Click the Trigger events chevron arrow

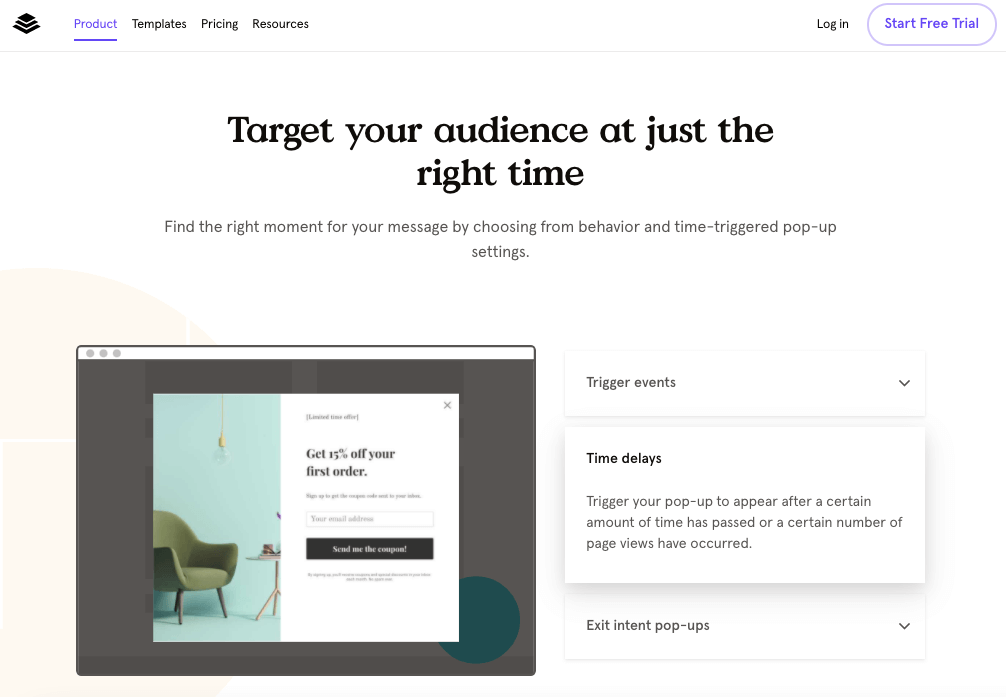point(904,383)
